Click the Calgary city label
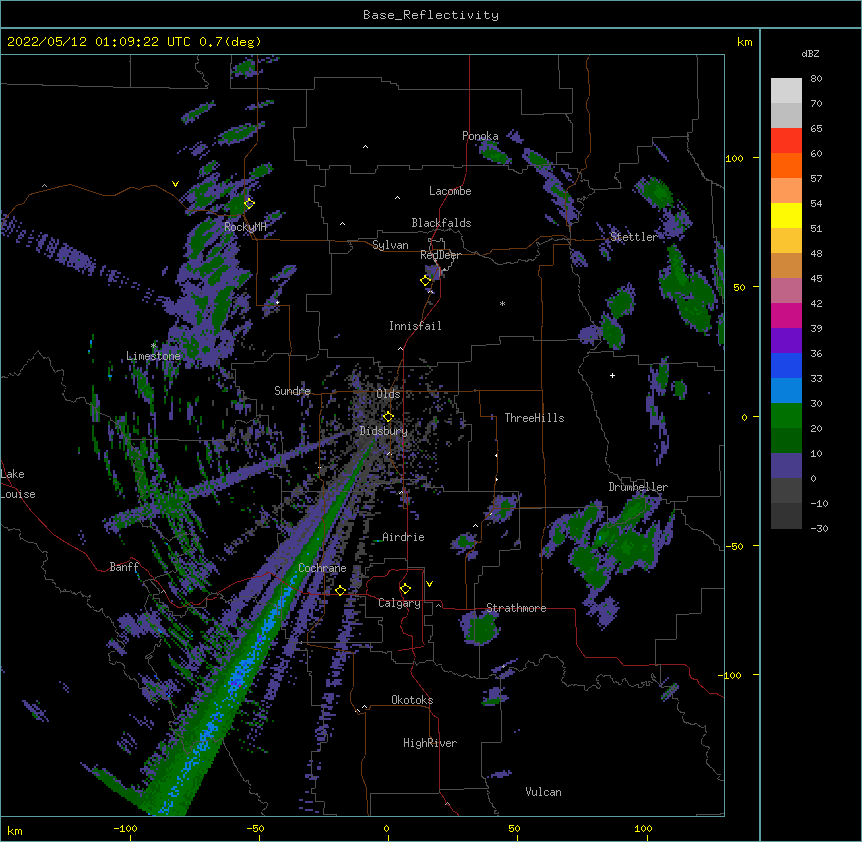This screenshot has height=842, width=862. [399, 603]
